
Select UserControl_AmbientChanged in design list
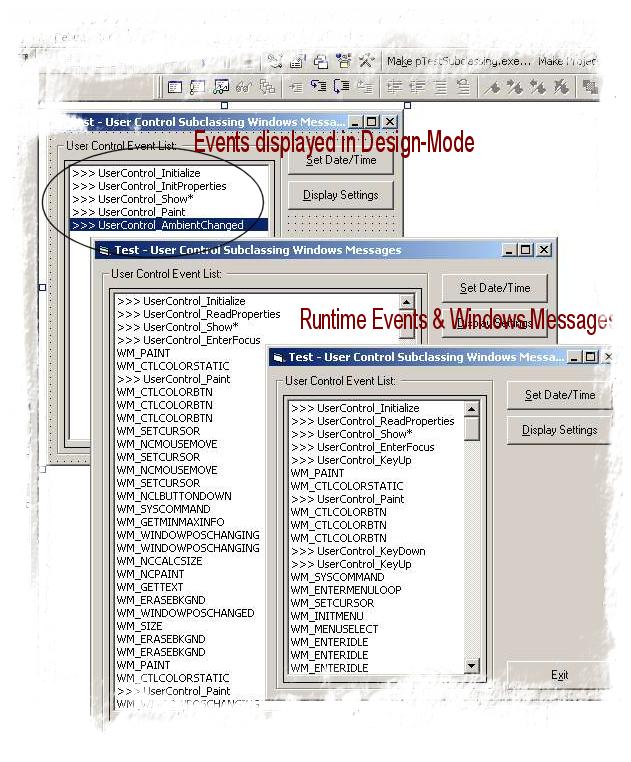point(169,225)
